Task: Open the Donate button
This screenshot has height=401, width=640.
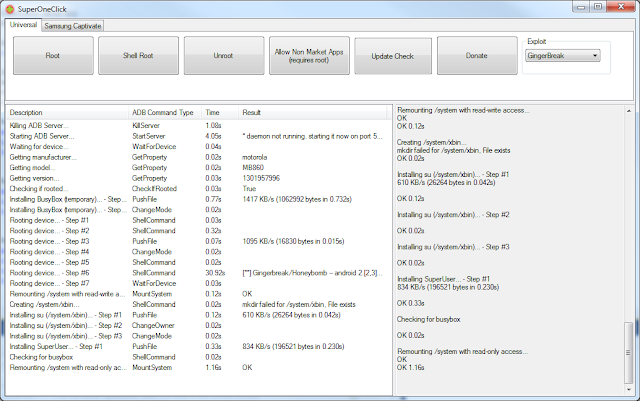Action: coord(477,56)
